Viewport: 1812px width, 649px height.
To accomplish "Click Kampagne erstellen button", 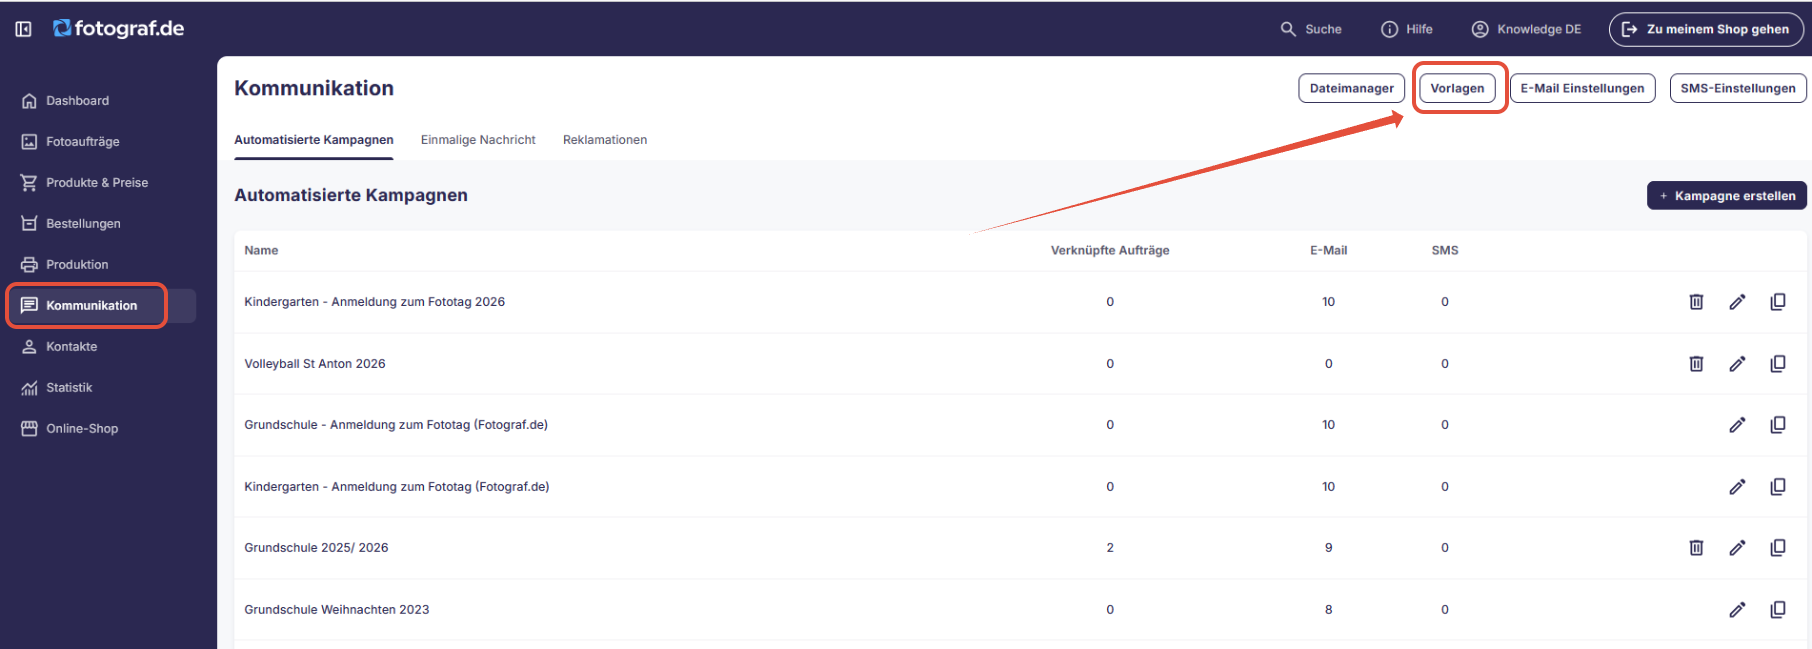I will coord(1726,196).
